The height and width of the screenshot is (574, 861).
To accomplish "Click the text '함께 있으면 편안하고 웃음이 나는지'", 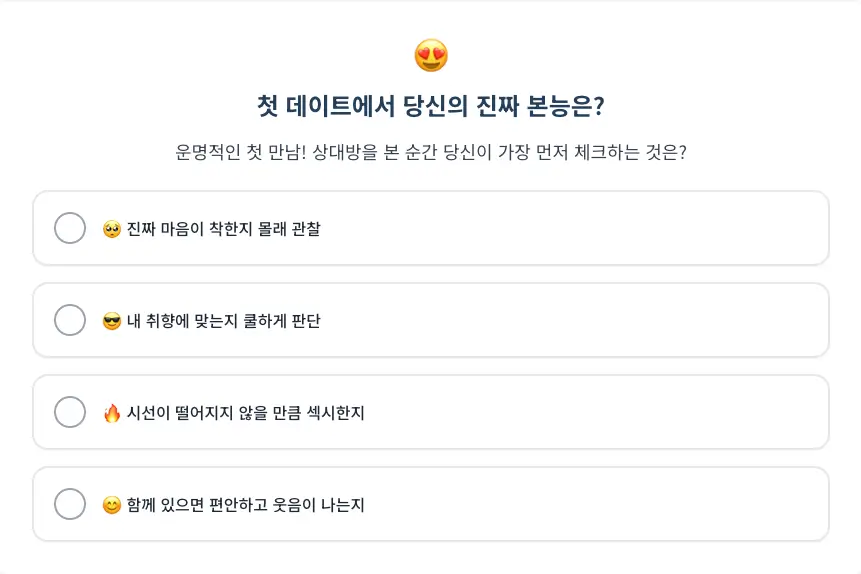I will 245,505.
